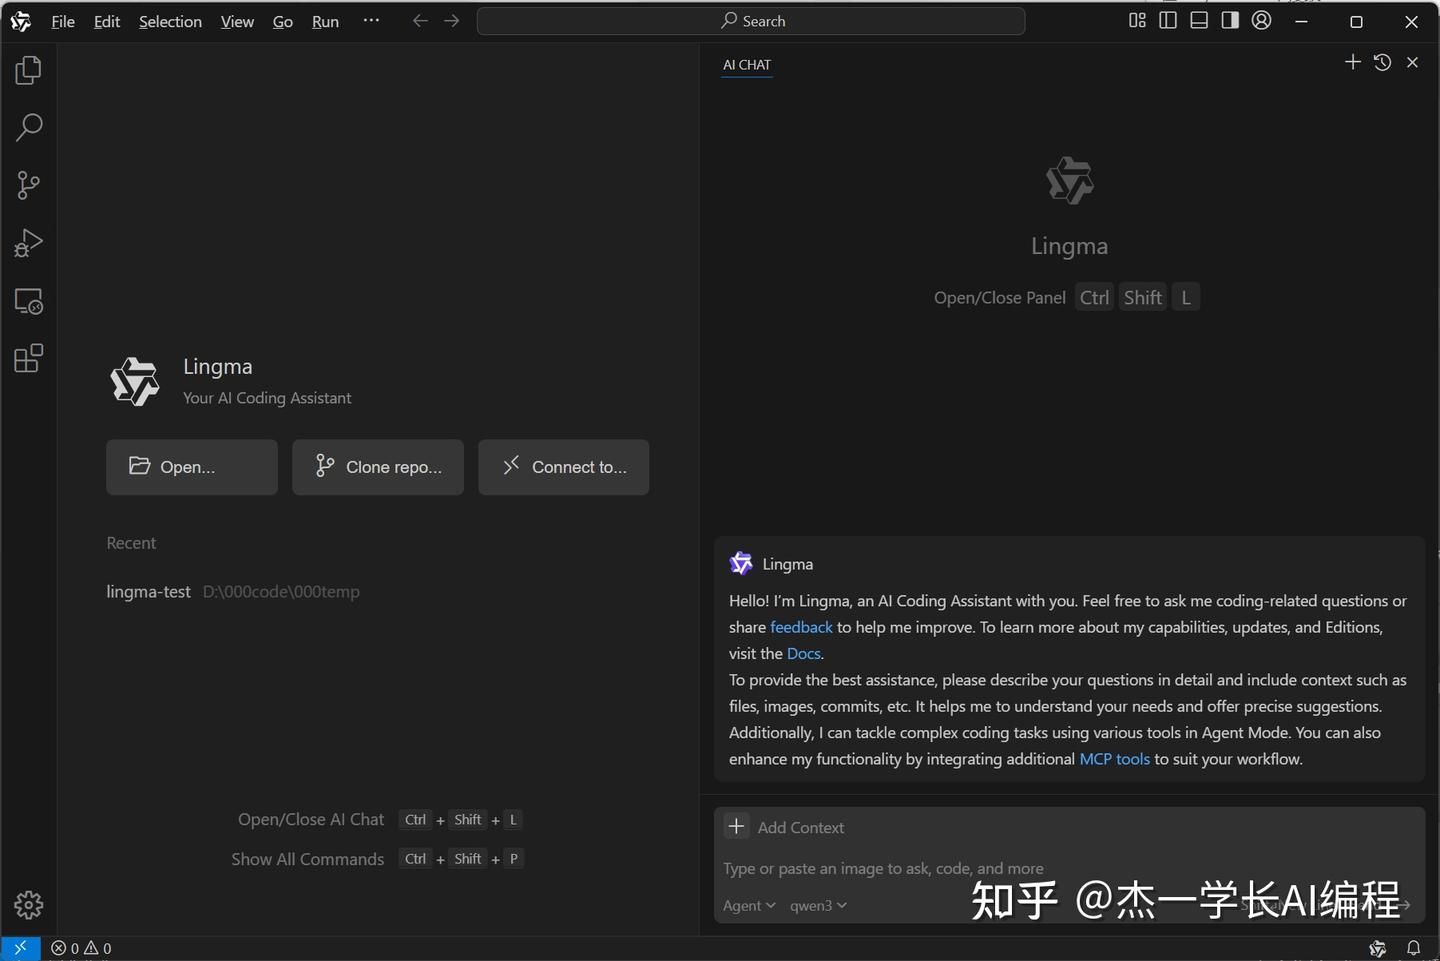Image resolution: width=1440 pixels, height=961 pixels.
Task: Open the Explorer sidebar icon
Action: pyautogui.click(x=28, y=69)
